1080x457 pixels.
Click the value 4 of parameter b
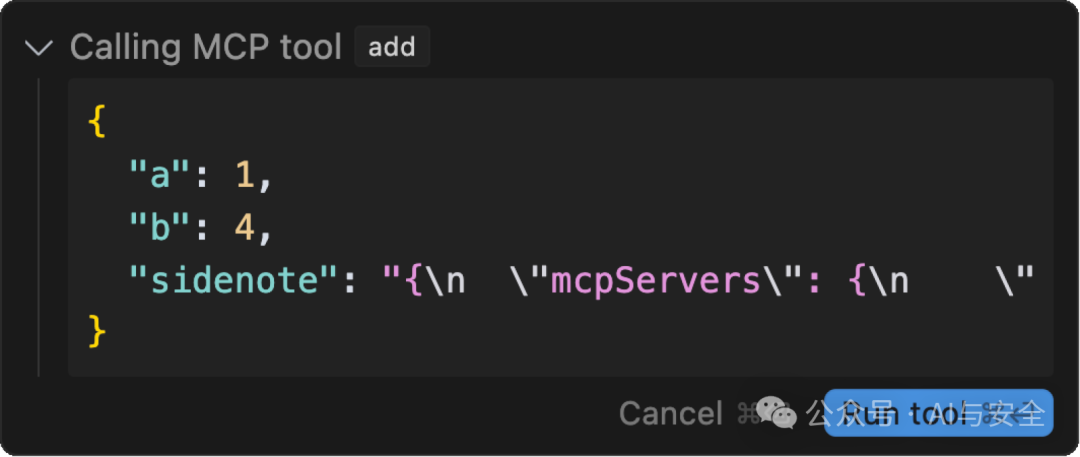[x=245, y=229]
